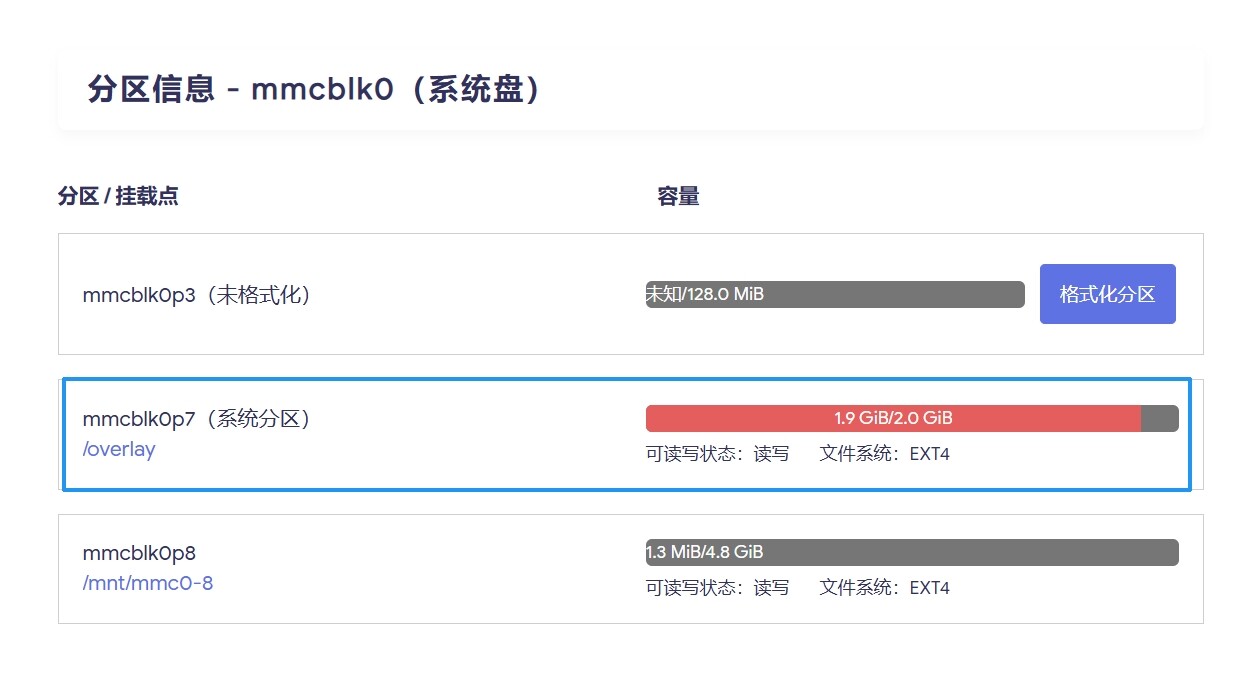The width and height of the screenshot is (1254, 674).
Task: Click the 分区 / 挂载点 column header
Action: point(118,196)
